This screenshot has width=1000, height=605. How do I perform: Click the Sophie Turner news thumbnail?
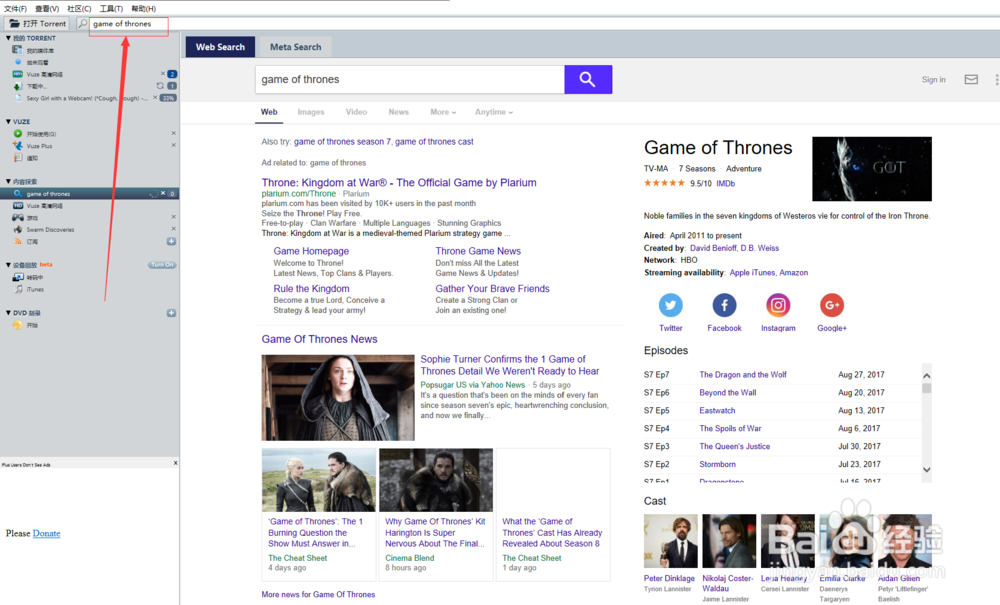pos(338,398)
